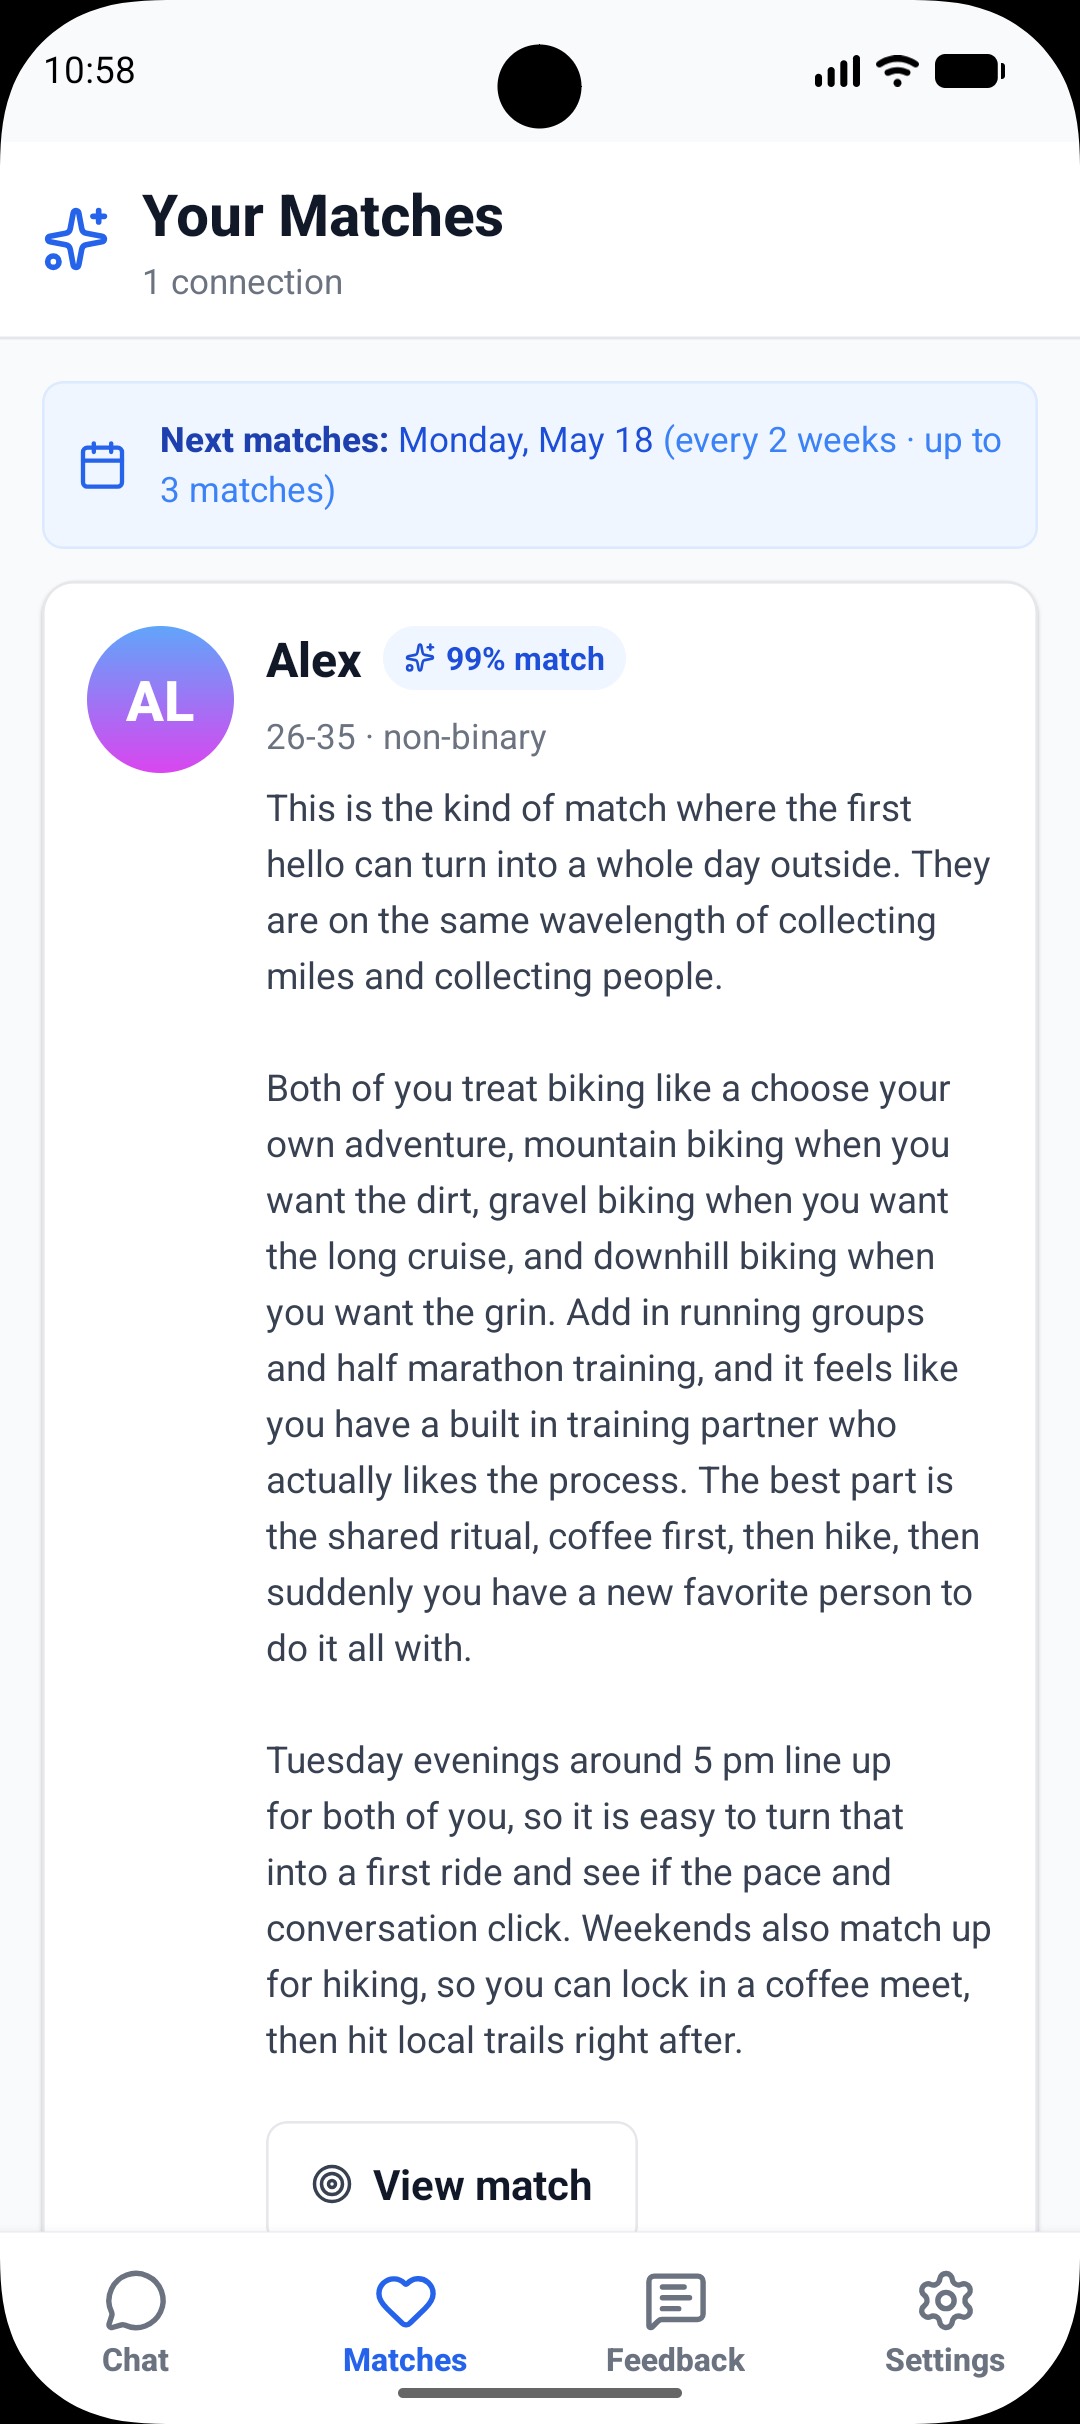Tap the 99% match badge
This screenshot has width=1080, height=2424.
coord(504,659)
